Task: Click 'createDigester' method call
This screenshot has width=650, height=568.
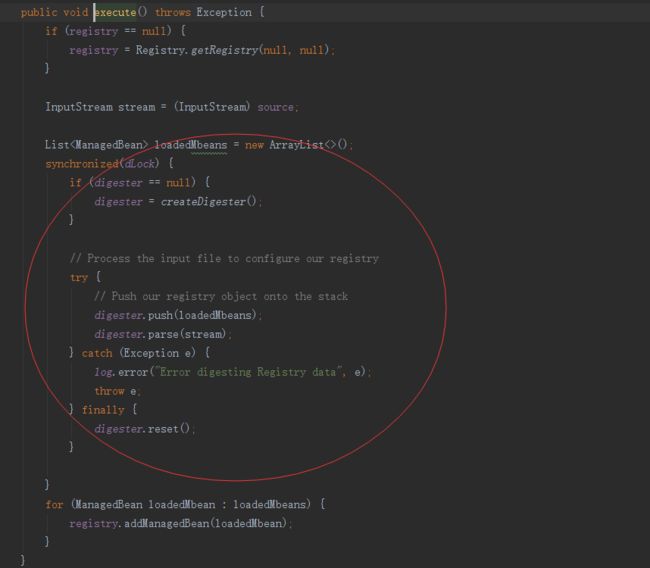Action: tap(203, 201)
